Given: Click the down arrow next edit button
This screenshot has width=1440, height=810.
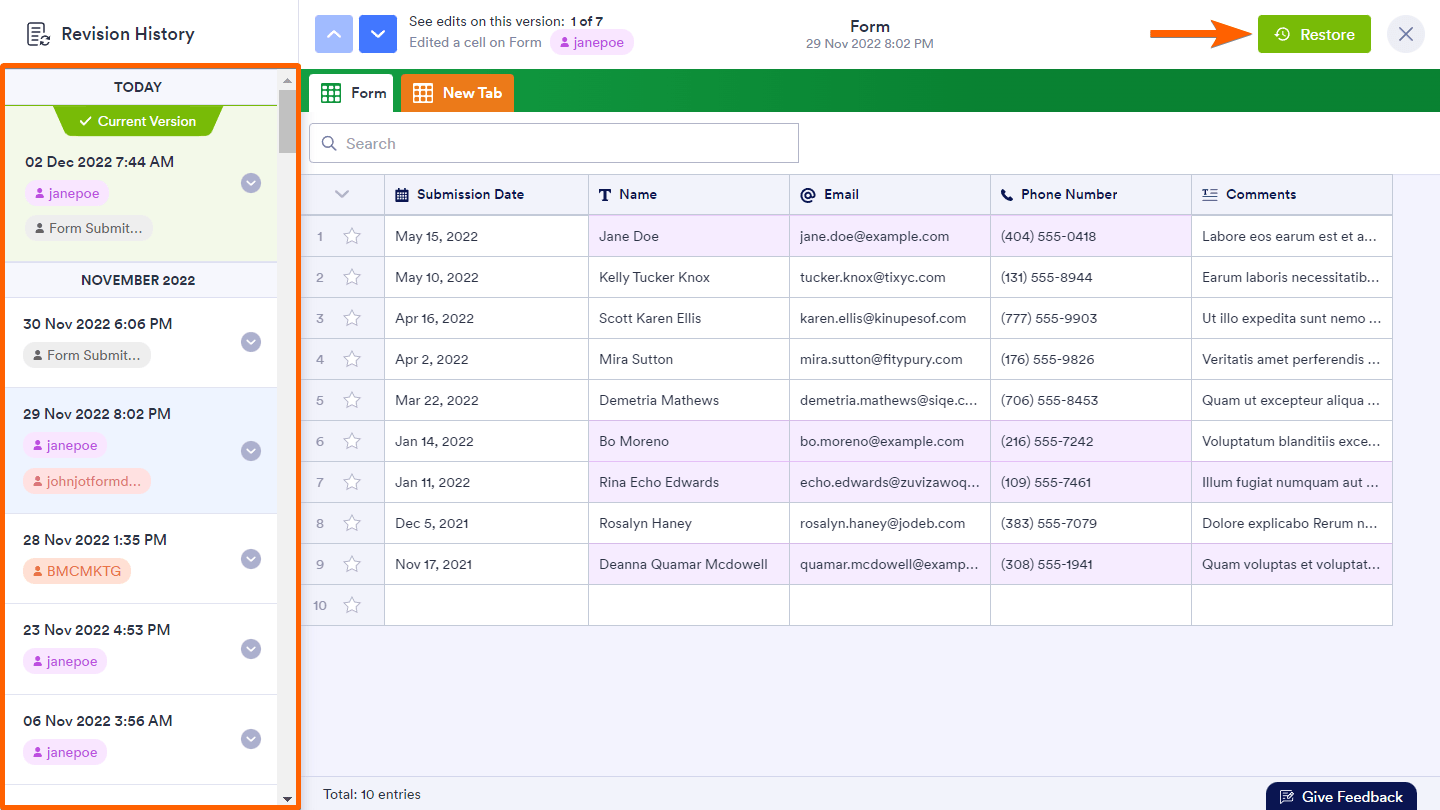Looking at the screenshot, I should [x=377, y=34].
